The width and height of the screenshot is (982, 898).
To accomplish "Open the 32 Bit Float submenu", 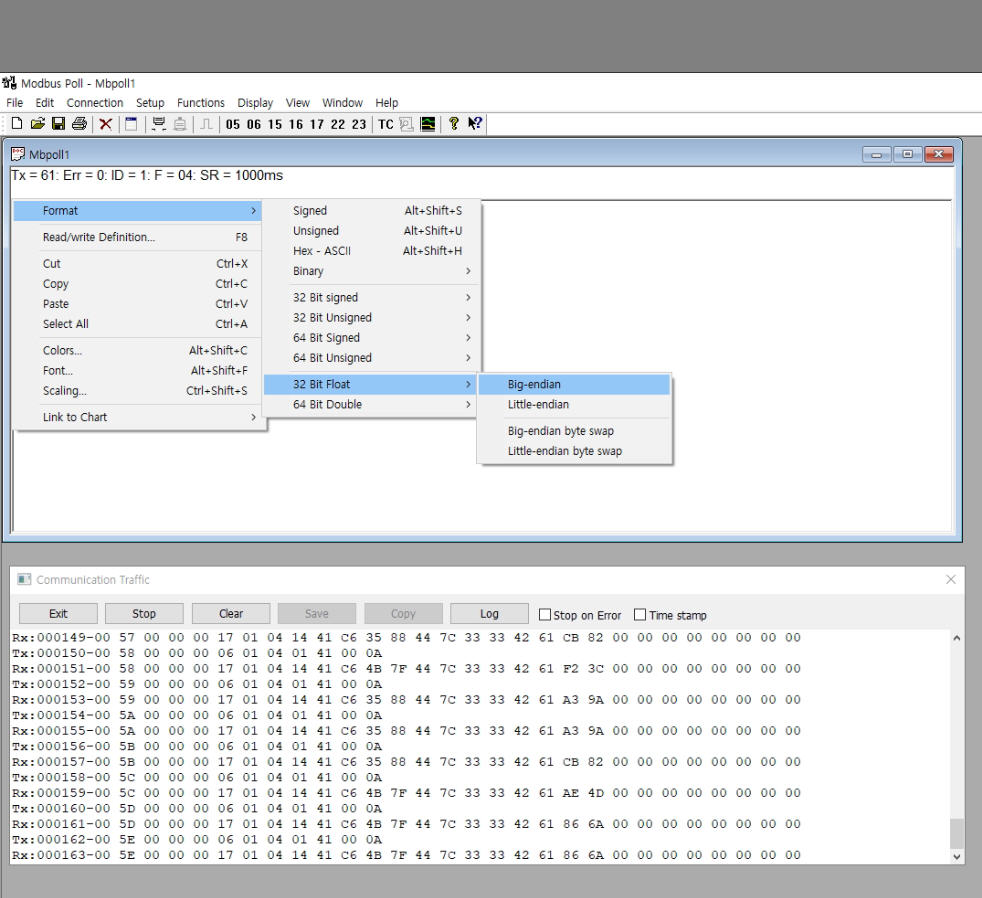I will 372,384.
